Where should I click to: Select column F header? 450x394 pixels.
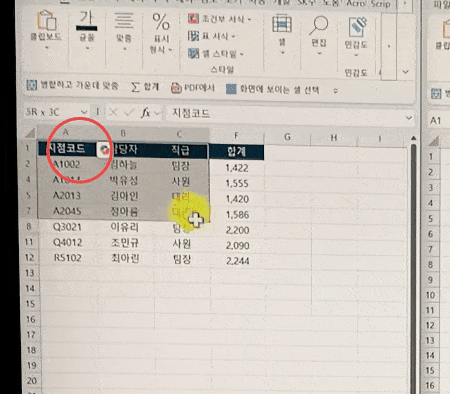(236, 135)
